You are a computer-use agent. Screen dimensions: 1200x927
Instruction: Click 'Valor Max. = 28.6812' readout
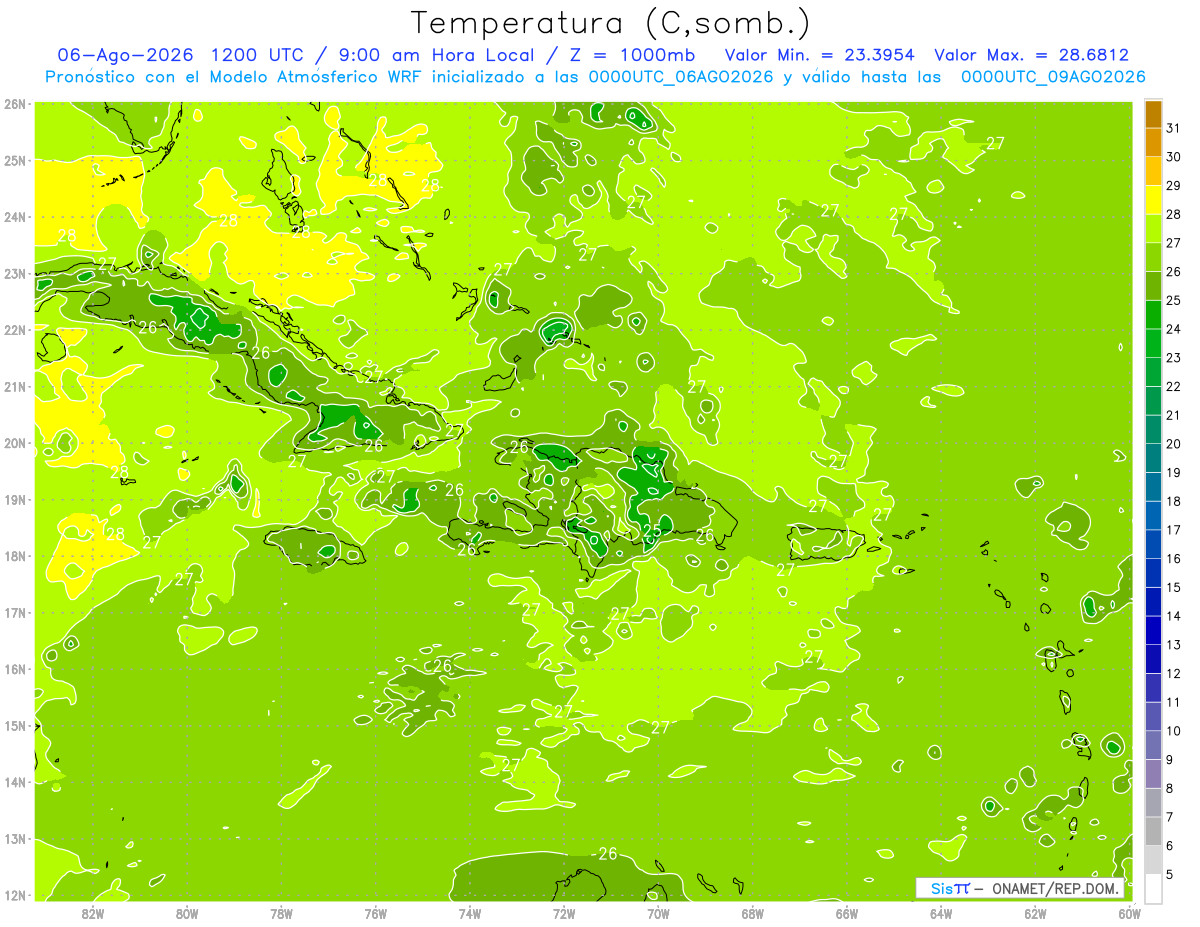coord(1031,55)
